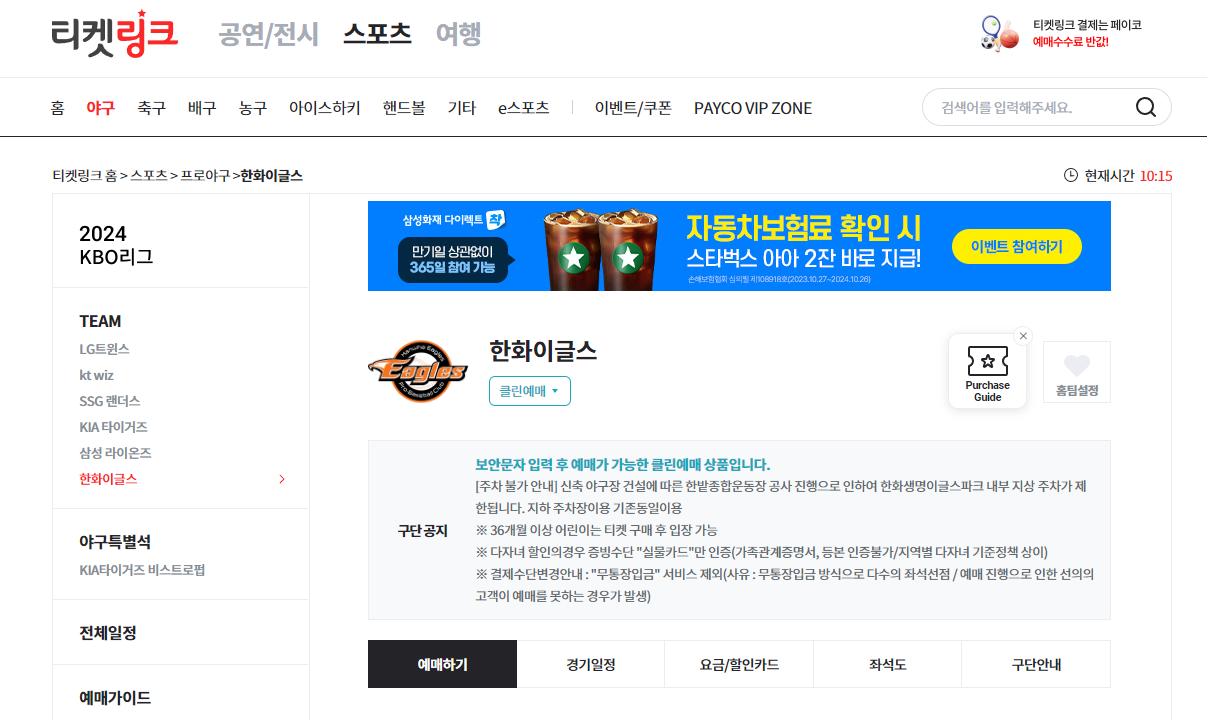
Task: Select 한화이글스 in sidebar team list
Action: 108,479
